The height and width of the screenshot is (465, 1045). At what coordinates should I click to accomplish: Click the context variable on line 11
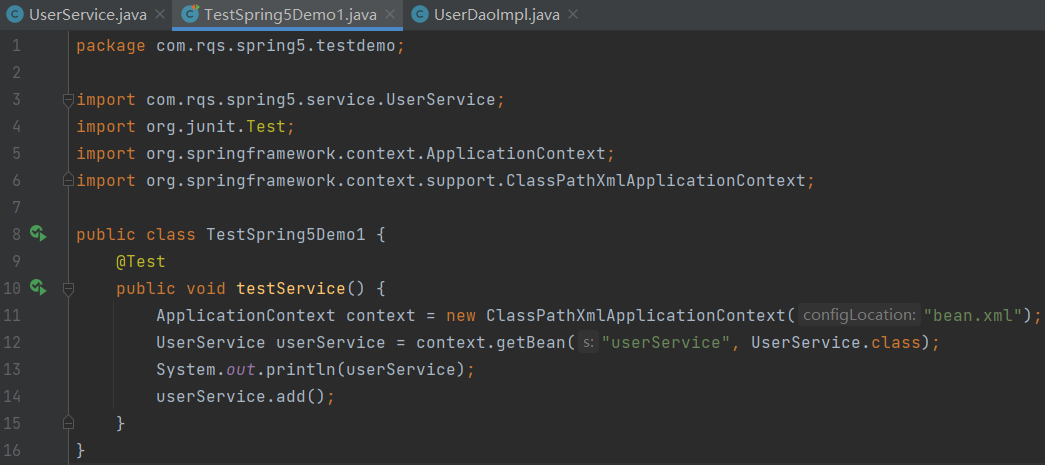tap(381, 315)
